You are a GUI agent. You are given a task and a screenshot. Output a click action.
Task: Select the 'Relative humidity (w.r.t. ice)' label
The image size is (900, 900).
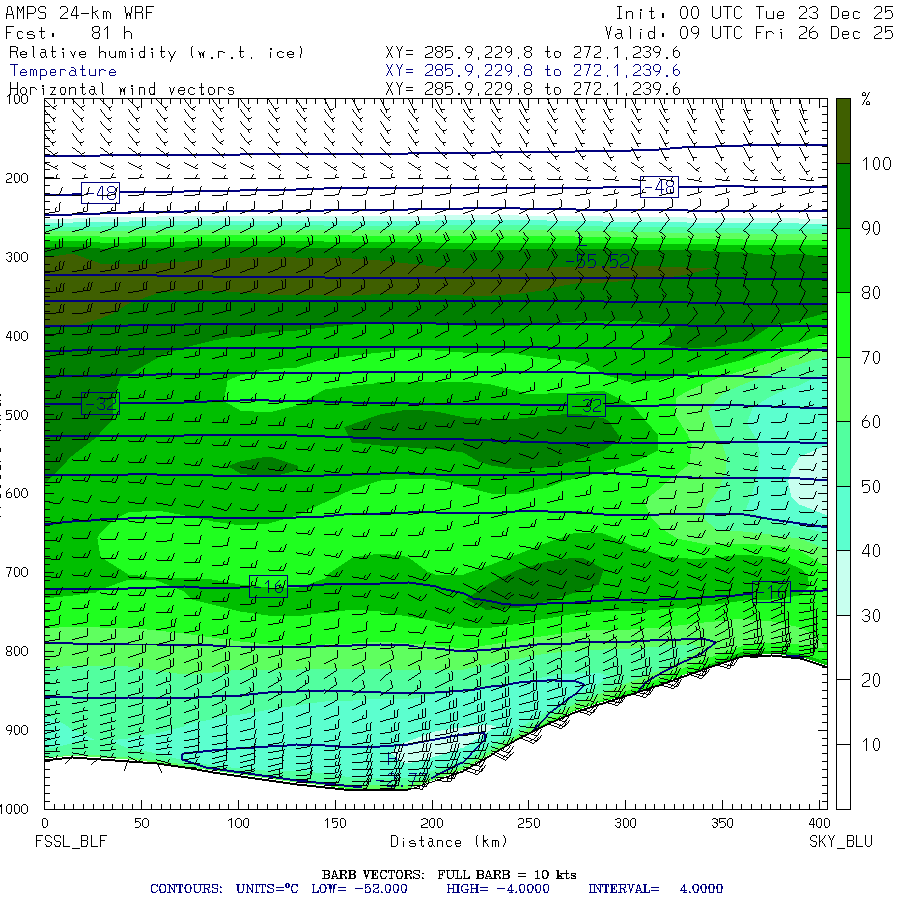pos(156,53)
